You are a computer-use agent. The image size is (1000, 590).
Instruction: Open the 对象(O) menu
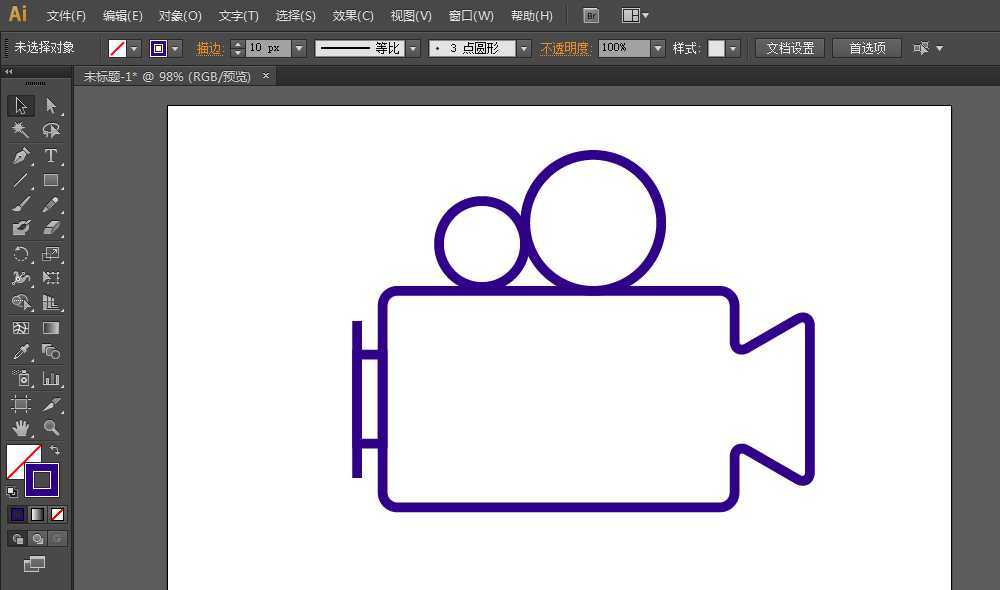[180, 16]
